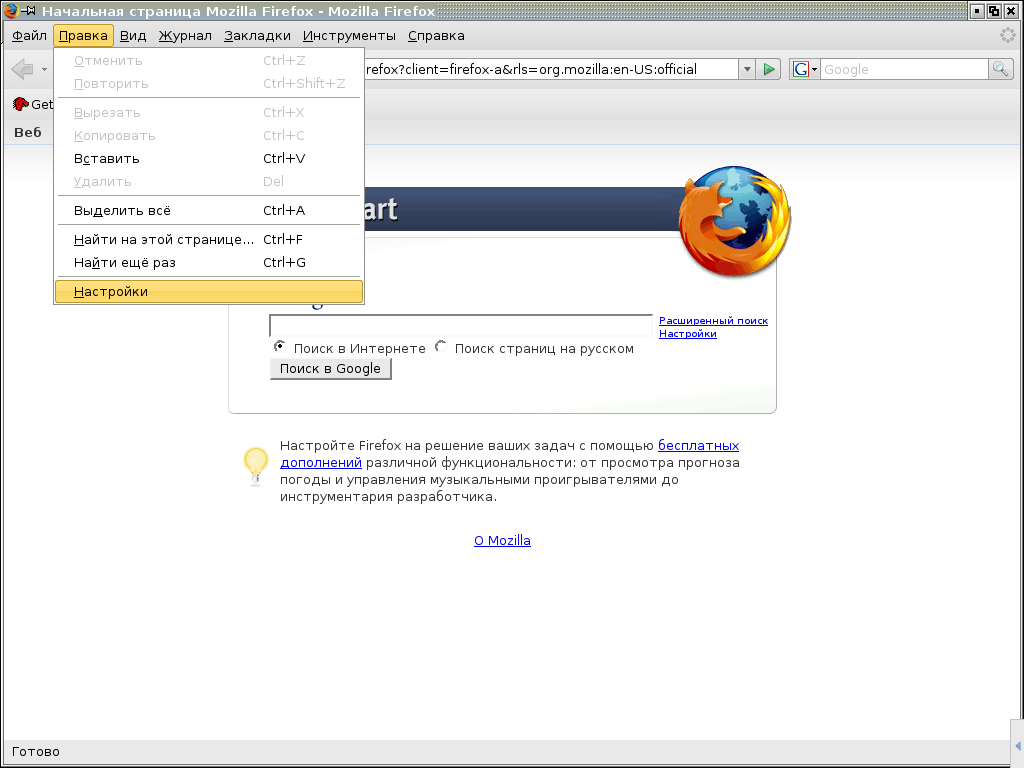The width and height of the screenshot is (1024, 768).
Task: Choose Настройки in the Правка menu
Action: [x=209, y=292]
